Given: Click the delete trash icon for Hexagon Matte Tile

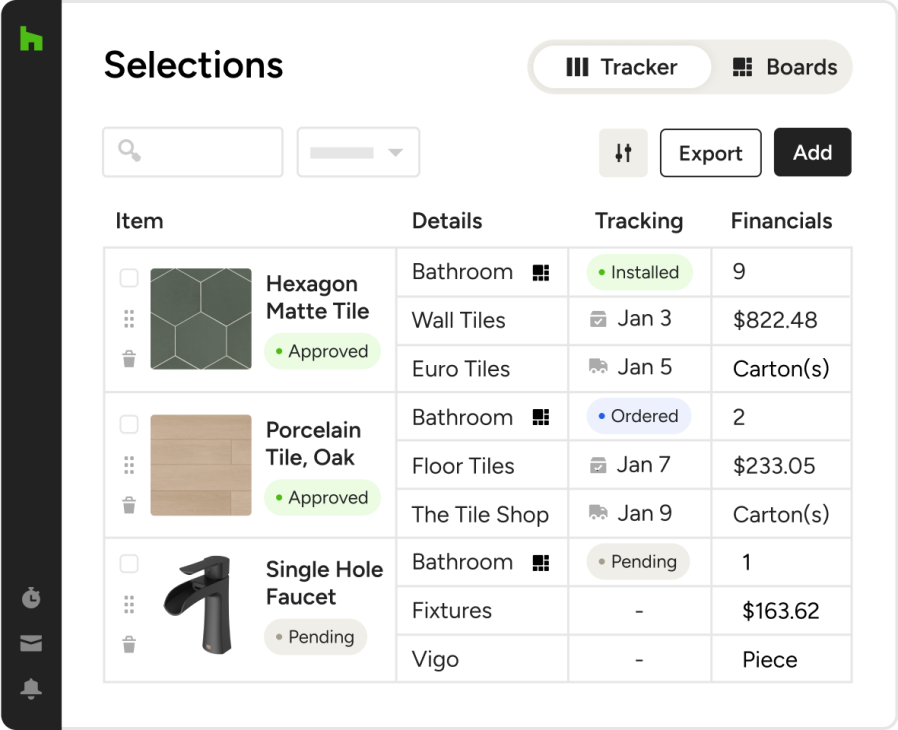Looking at the screenshot, I should (129, 358).
